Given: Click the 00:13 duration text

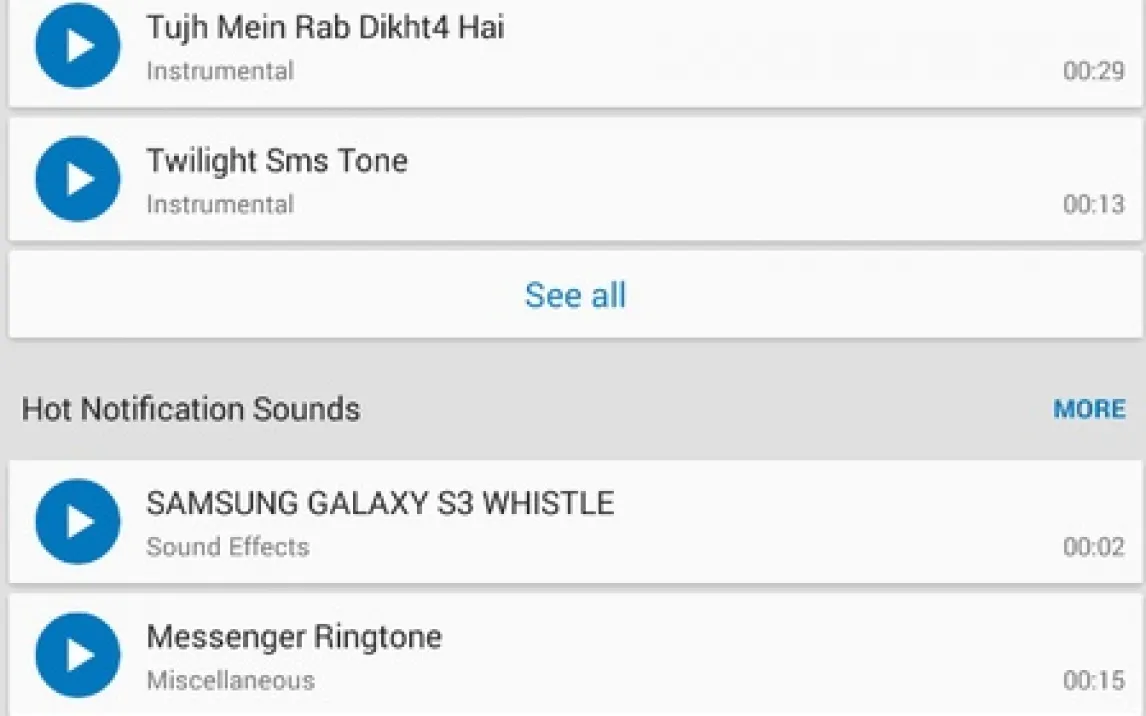Looking at the screenshot, I should coord(1093,204).
